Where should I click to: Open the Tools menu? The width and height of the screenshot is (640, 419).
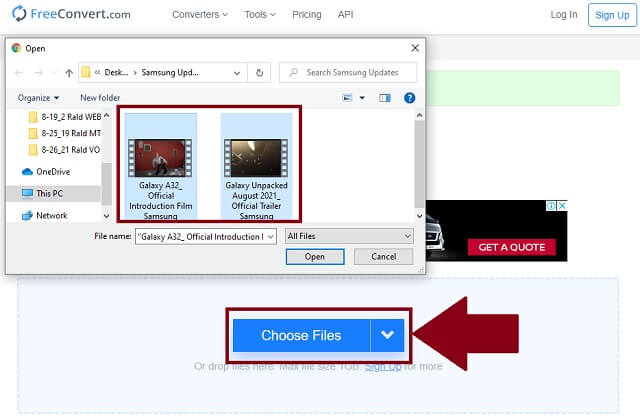[260, 15]
